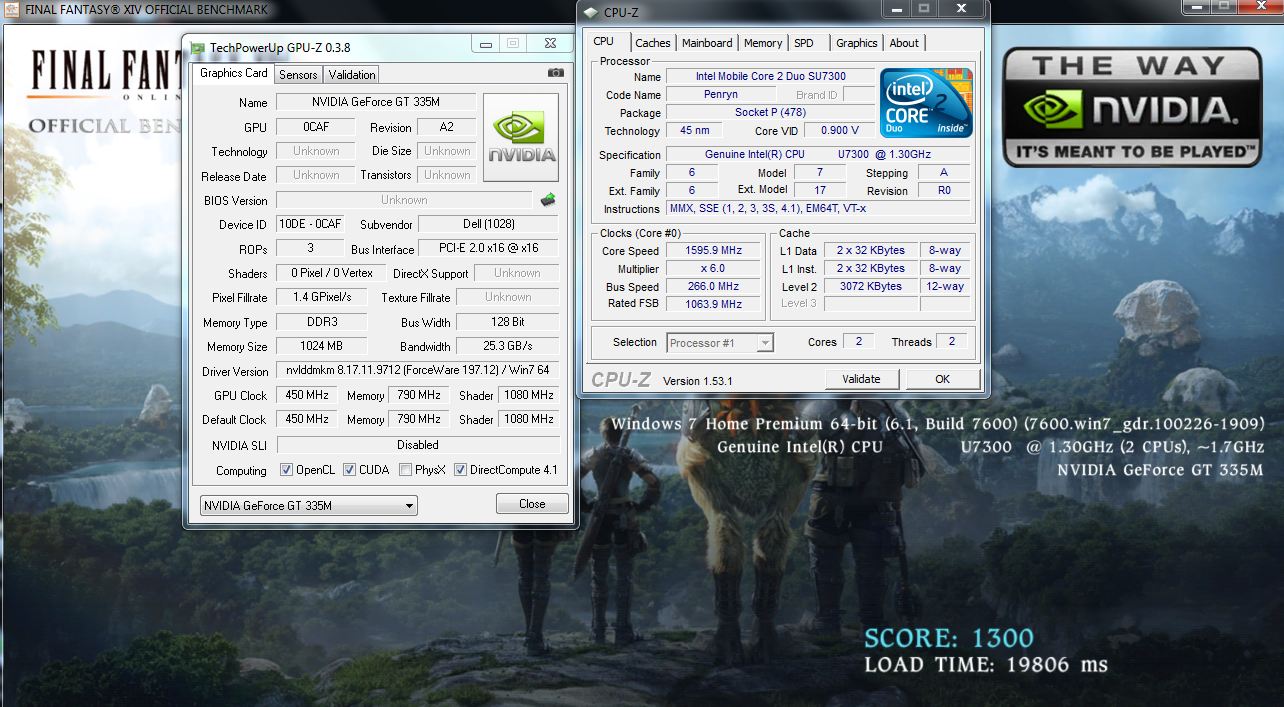Click the LOAD TIME: 19806 ms text

coord(986,664)
